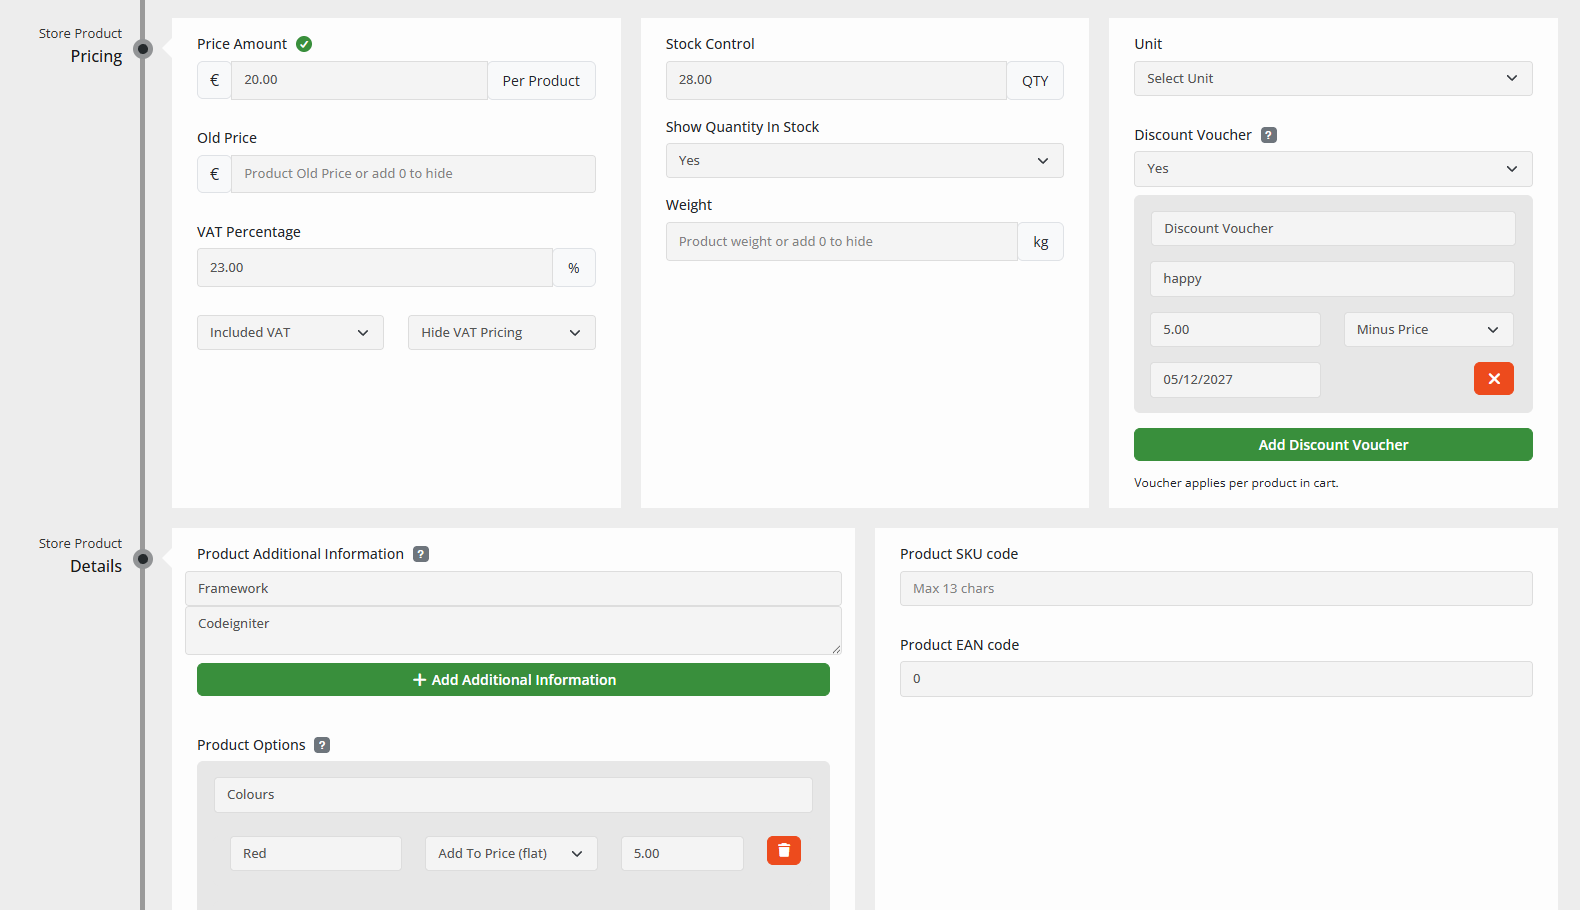Click the voucher code field containing happy

pyautogui.click(x=1332, y=279)
